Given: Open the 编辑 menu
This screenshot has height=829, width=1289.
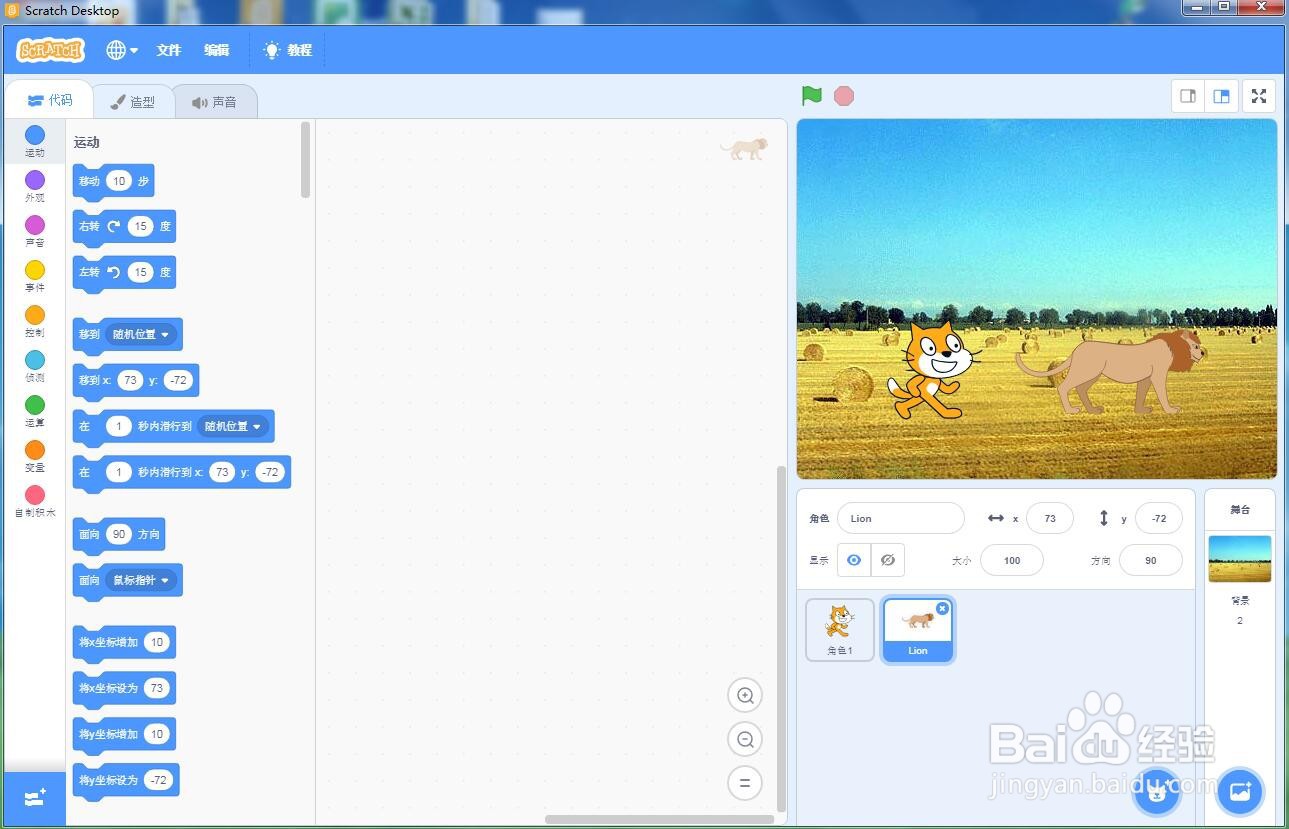Looking at the screenshot, I should click(217, 50).
